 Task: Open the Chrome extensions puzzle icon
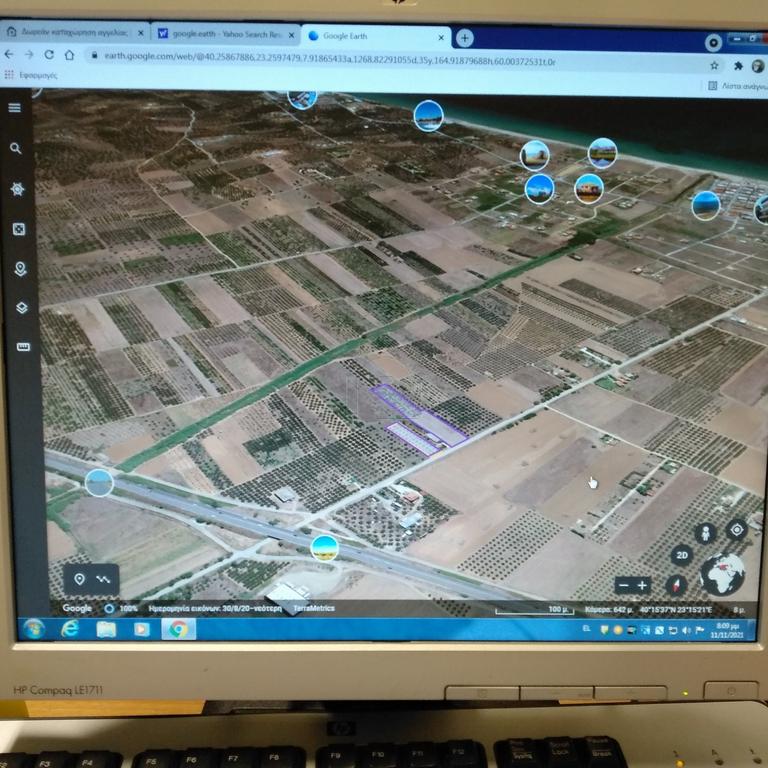point(738,66)
